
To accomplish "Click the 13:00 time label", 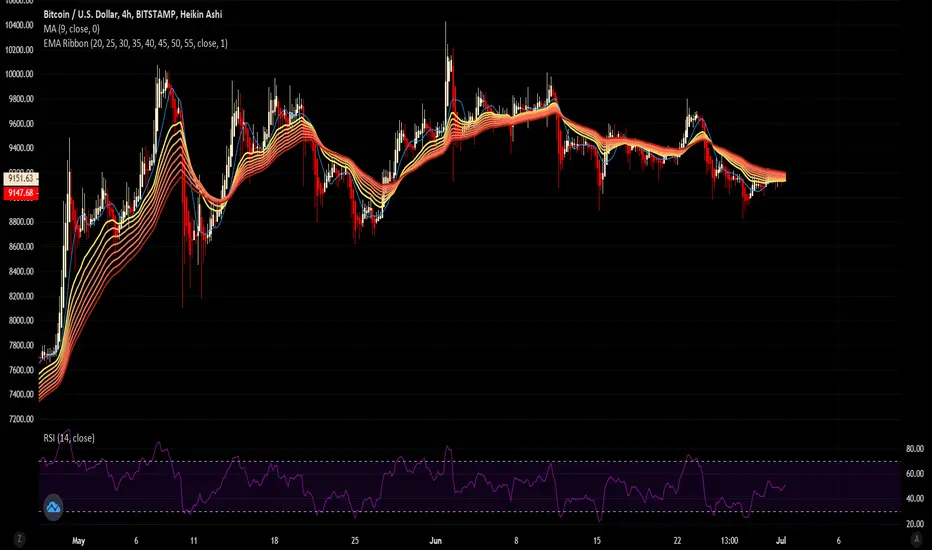I will (x=729, y=540).
